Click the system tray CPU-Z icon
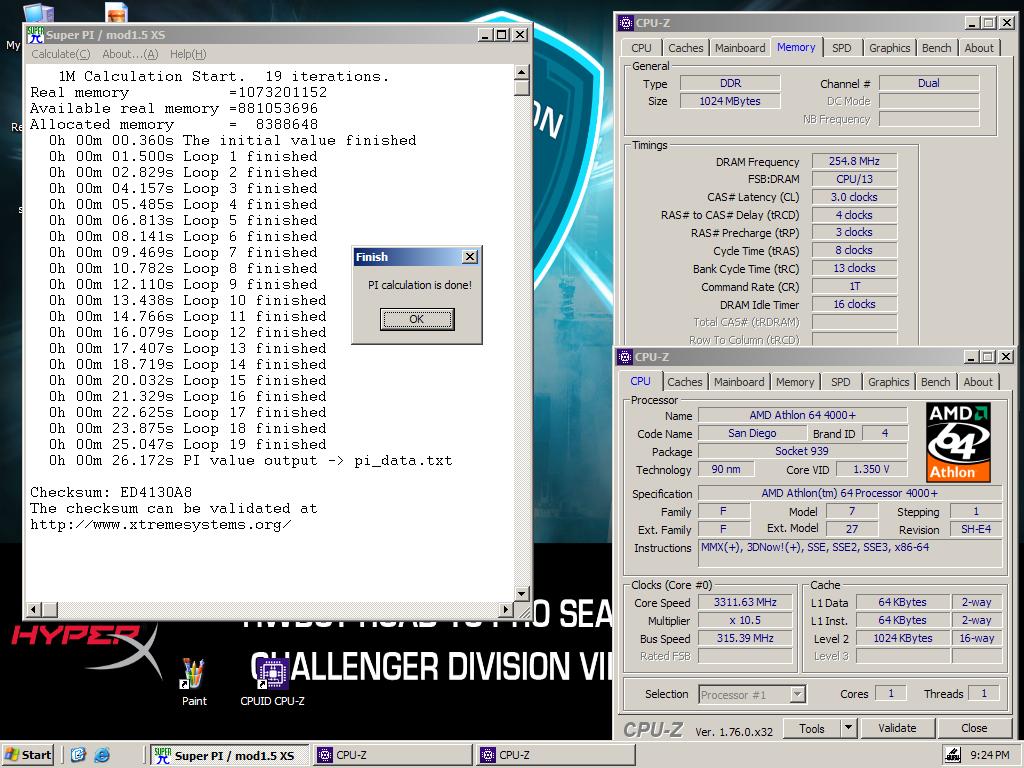Image resolution: width=1024 pixels, height=768 pixels. [953, 756]
